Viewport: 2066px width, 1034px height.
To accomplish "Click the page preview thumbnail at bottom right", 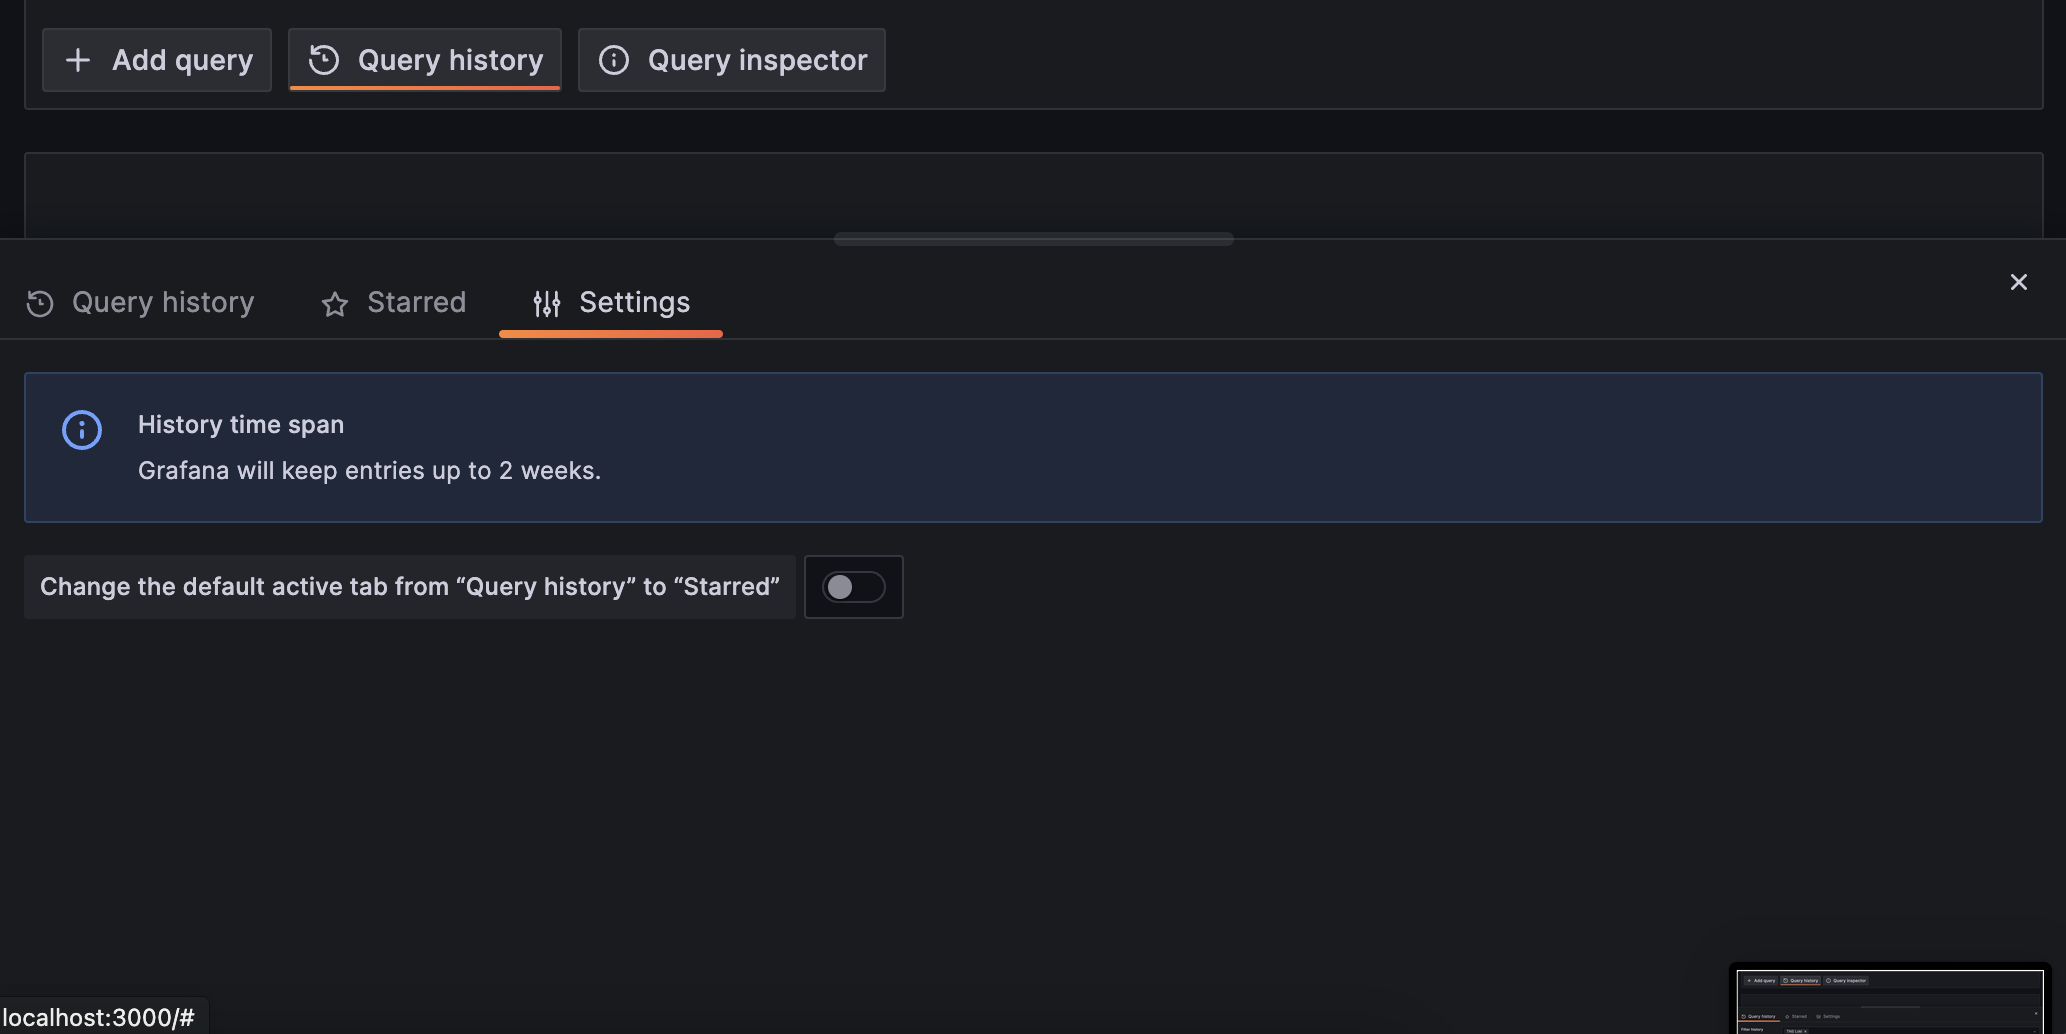I will point(1890,998).
